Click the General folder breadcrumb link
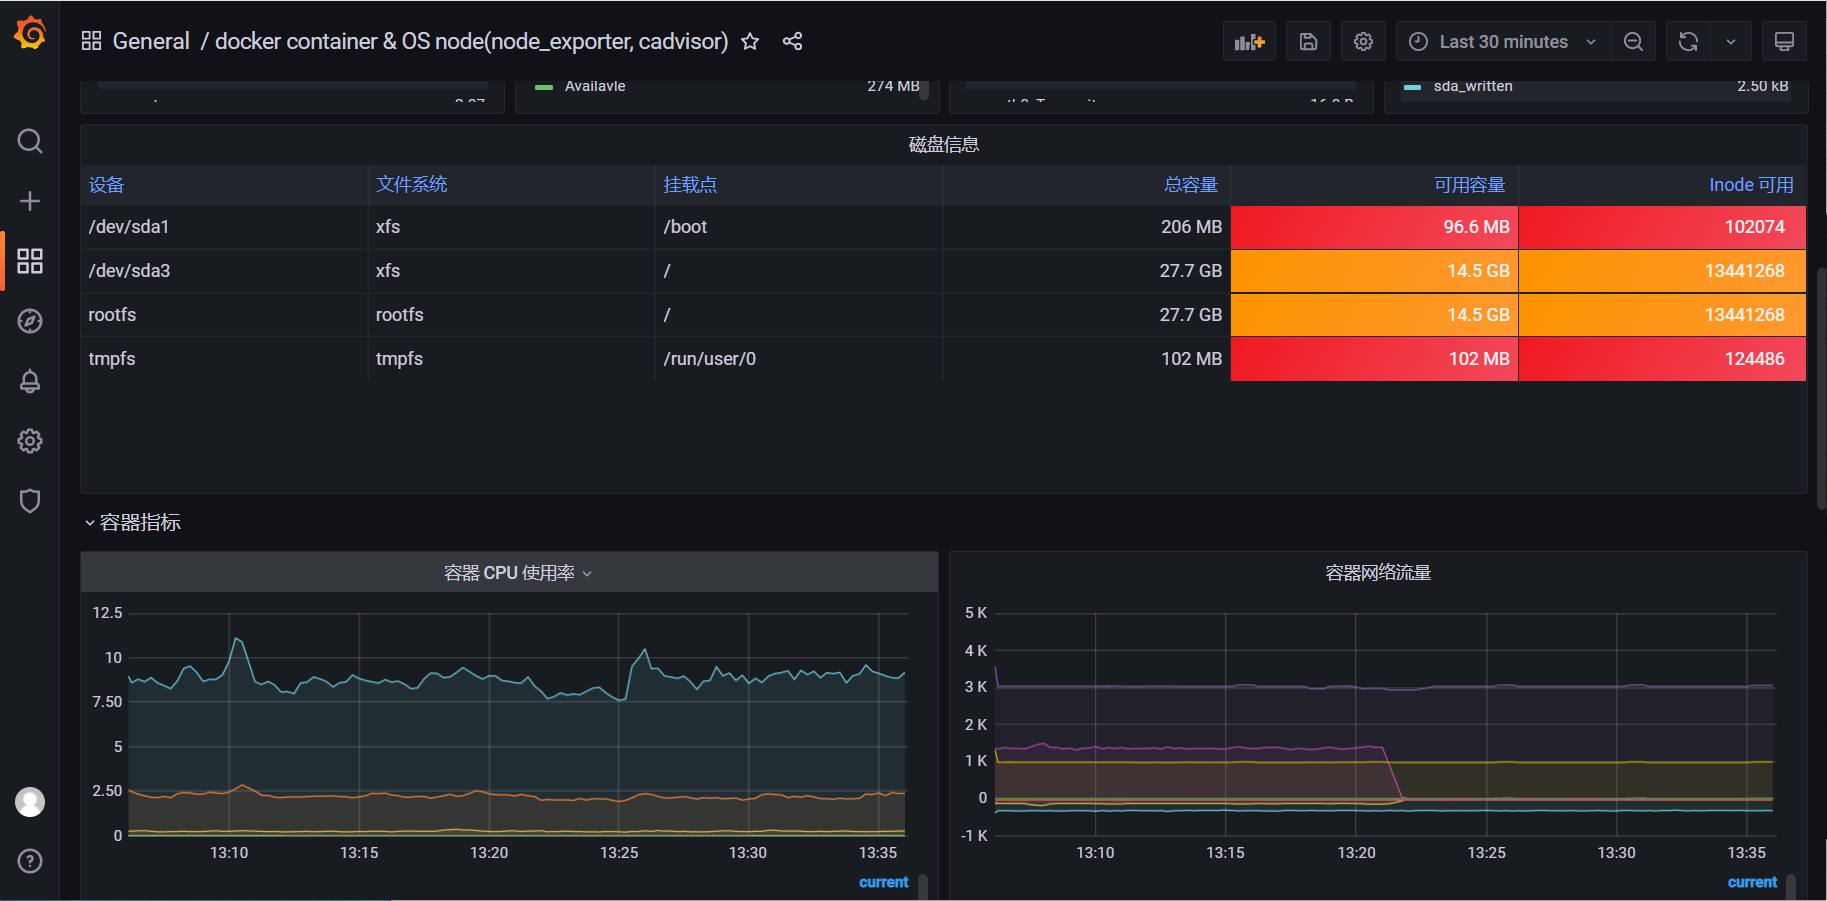 [x=150, y=42]
